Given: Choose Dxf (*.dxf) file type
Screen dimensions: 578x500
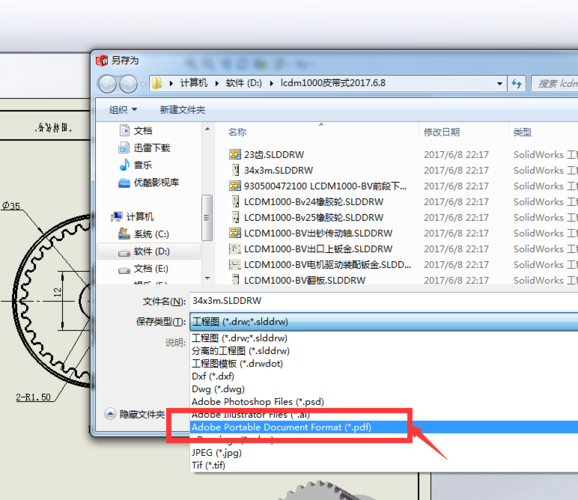Looking at the screenshot, I should tap(384, 376).
